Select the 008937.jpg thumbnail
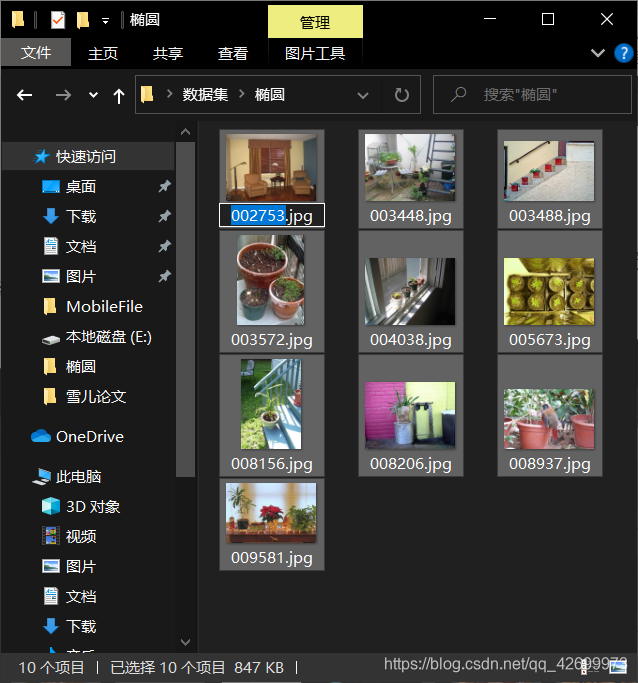Image resolution: width=638 pixels, height=683 pixels. point(549,419)
